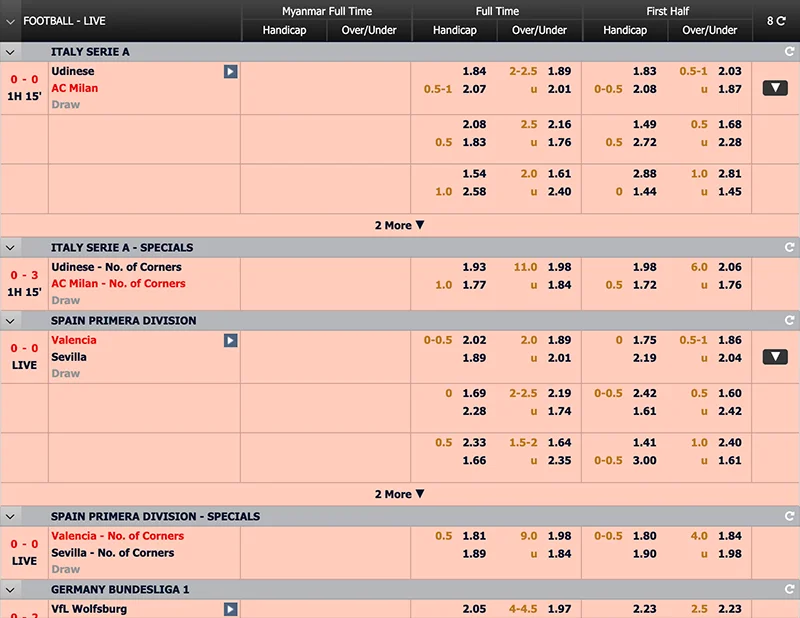Screen dimensions: 800x618
Task: Select the First Half Handicap column header
Action: (625, 30)
